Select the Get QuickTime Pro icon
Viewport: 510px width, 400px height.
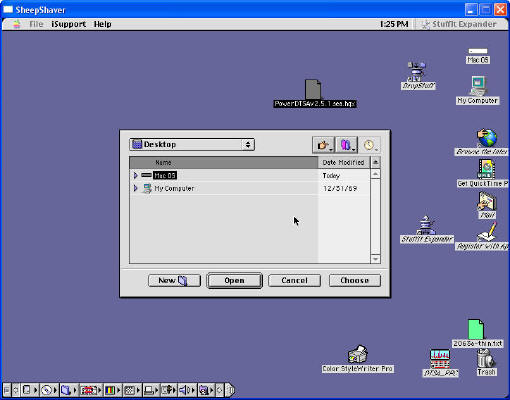point(486,169)
